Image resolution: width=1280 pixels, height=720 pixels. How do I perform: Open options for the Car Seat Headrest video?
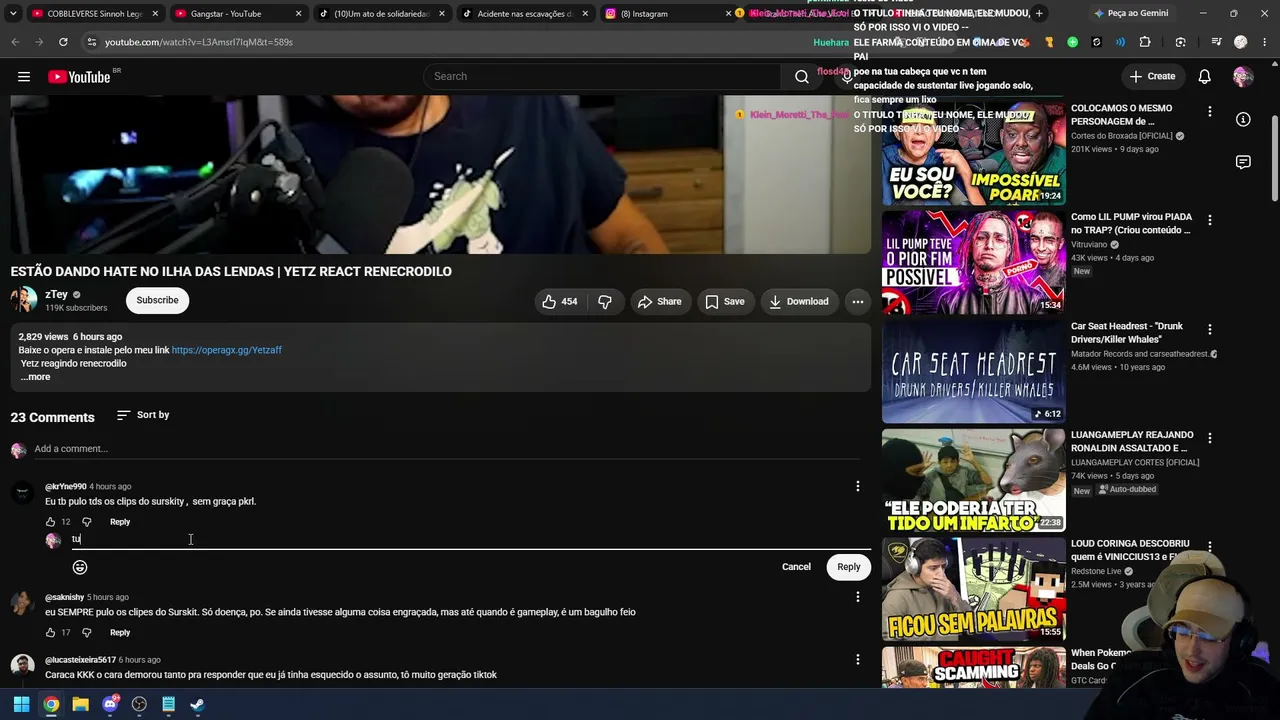1210,330
